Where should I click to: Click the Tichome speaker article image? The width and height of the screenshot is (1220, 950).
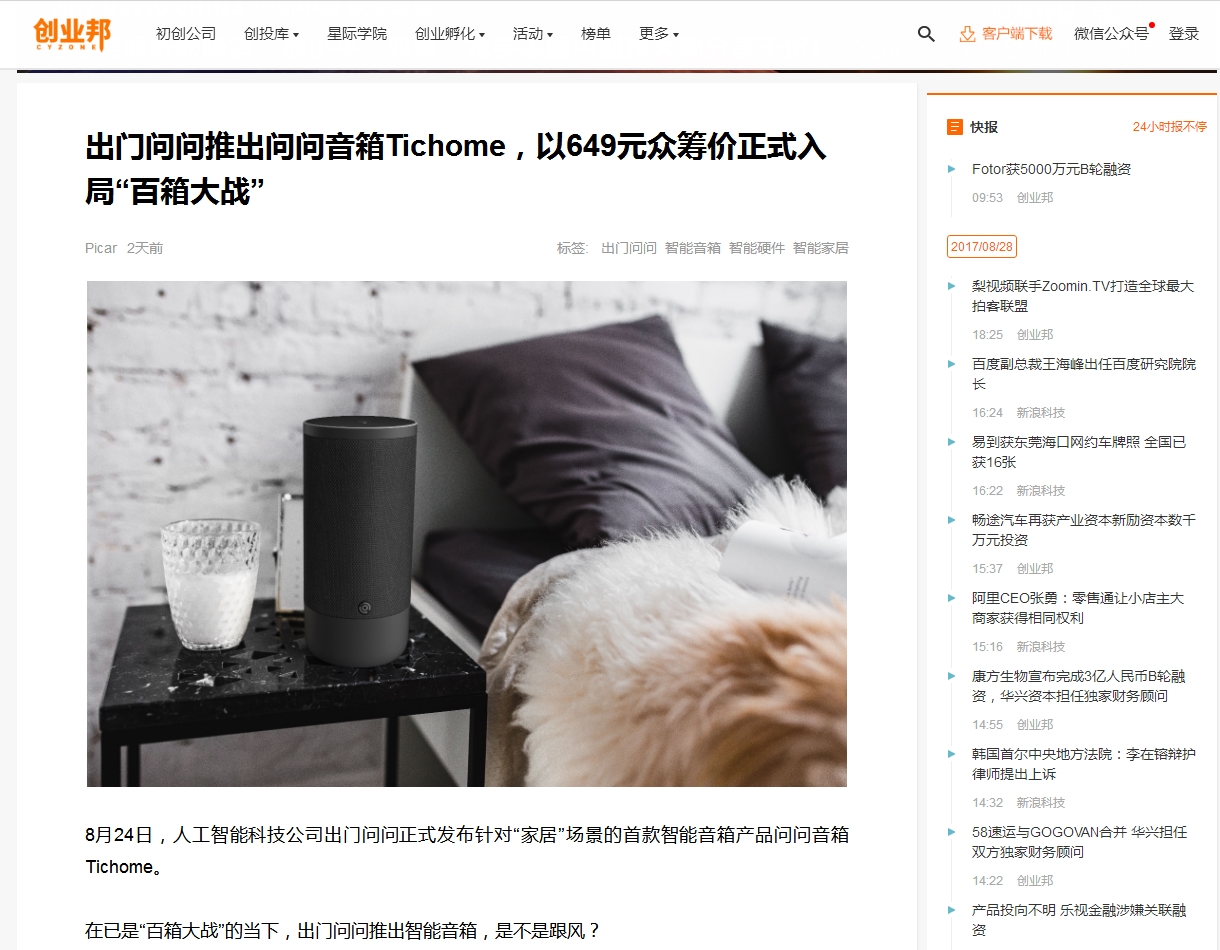[x=467, y=534]
